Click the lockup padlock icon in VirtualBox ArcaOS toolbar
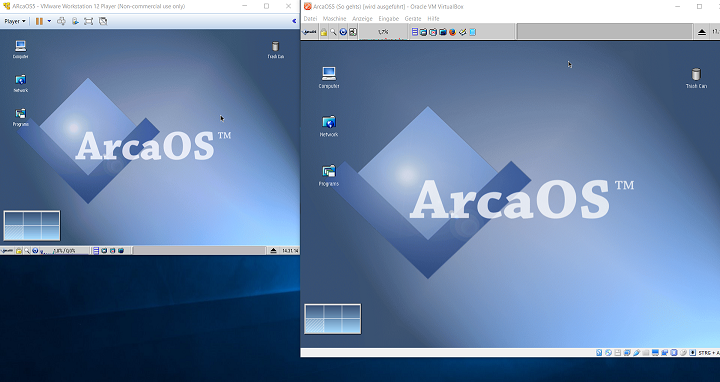This screenshot has width=720, height=382. click(x=324, y=32)
